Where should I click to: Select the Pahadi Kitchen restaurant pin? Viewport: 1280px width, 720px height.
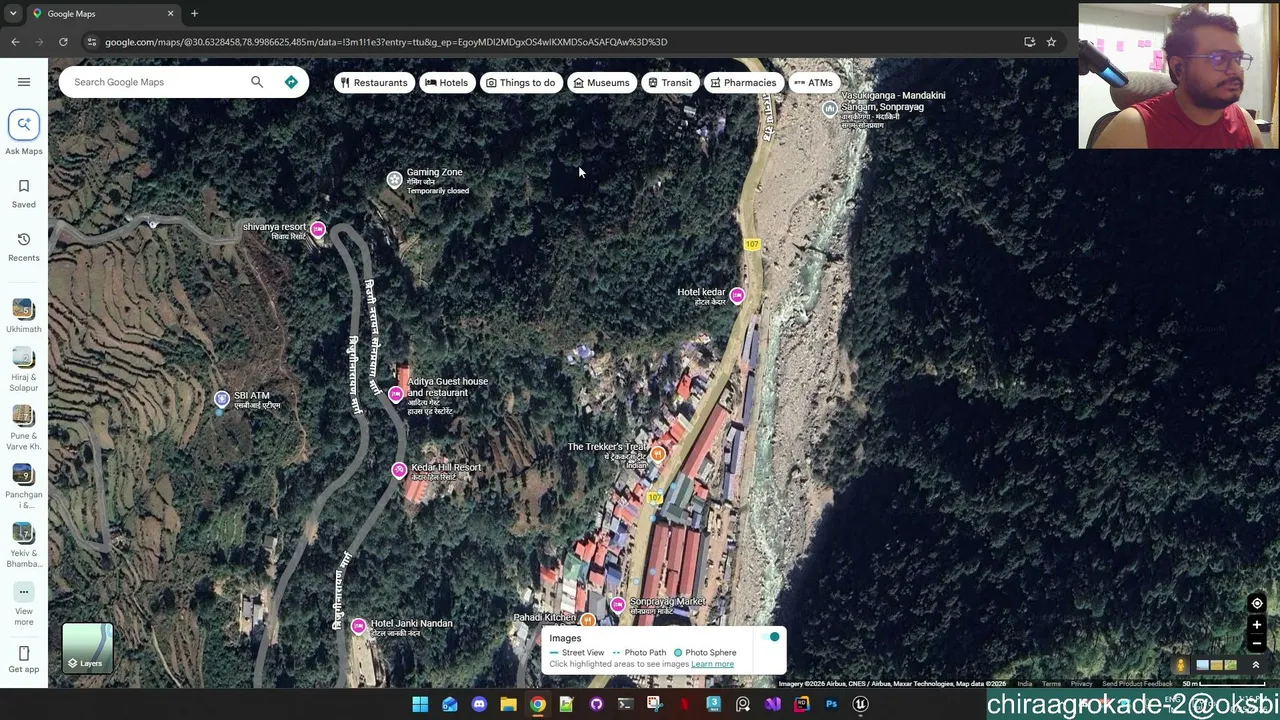click(588, 621)
